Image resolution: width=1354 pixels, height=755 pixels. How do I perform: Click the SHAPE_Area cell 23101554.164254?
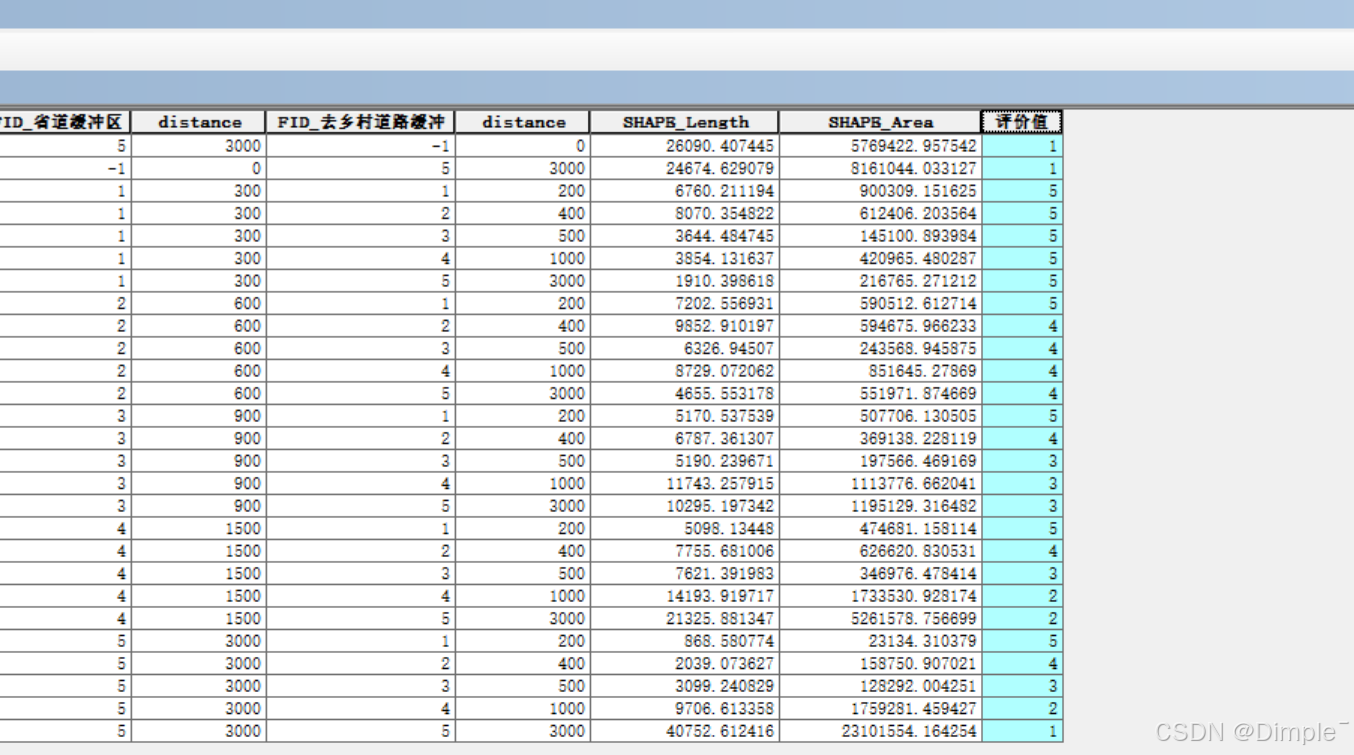880,730
